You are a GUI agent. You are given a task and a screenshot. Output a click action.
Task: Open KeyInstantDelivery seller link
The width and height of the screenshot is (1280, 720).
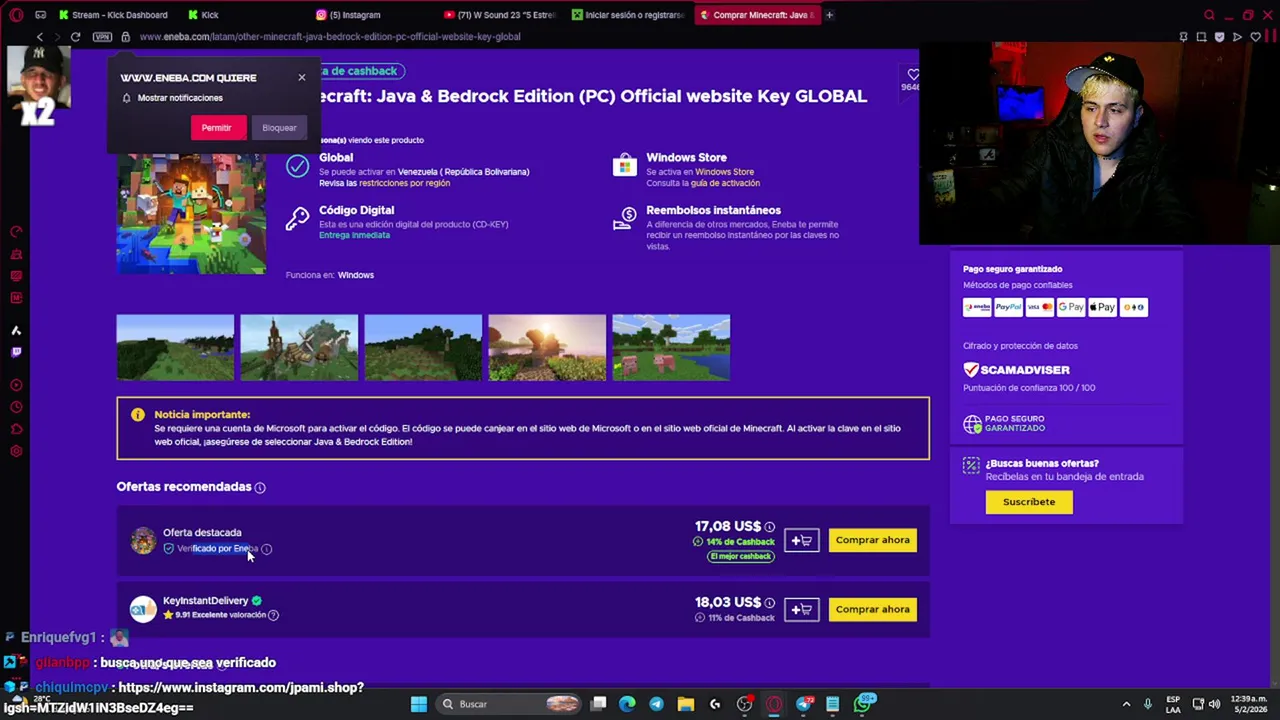tap(205, 600)
